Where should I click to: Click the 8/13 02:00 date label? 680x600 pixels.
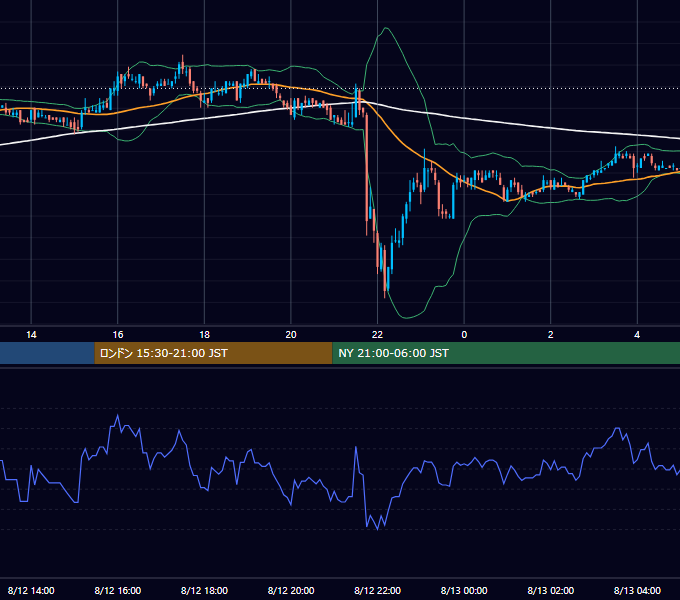(550, 590)
